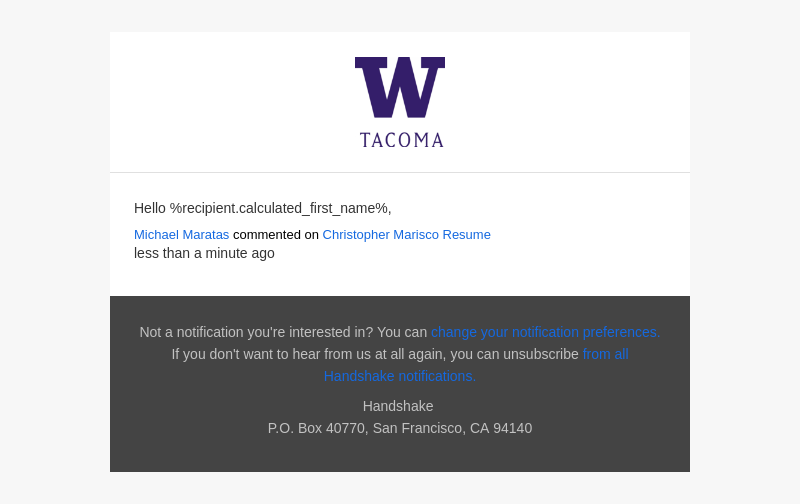Click the TACOMA wordmark under the logo
This screenshot has height=504, width=800.
click(402, 140)
